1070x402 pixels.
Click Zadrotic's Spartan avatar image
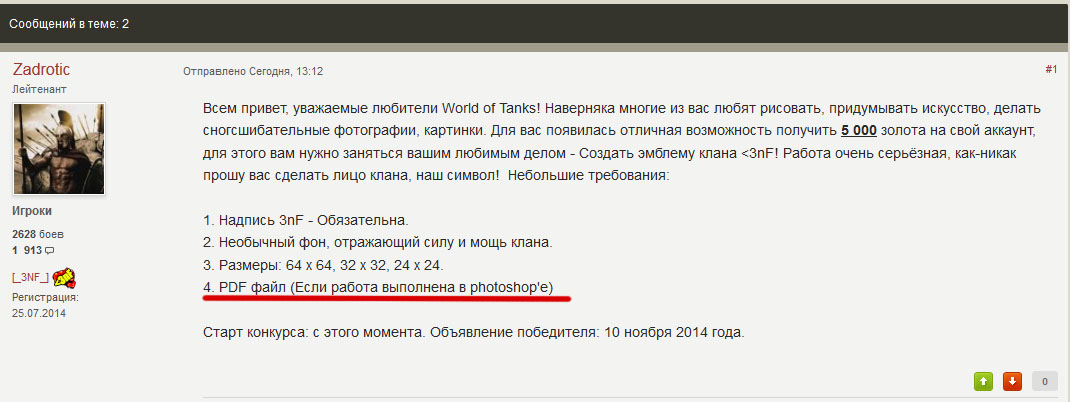tap(59, 148)
